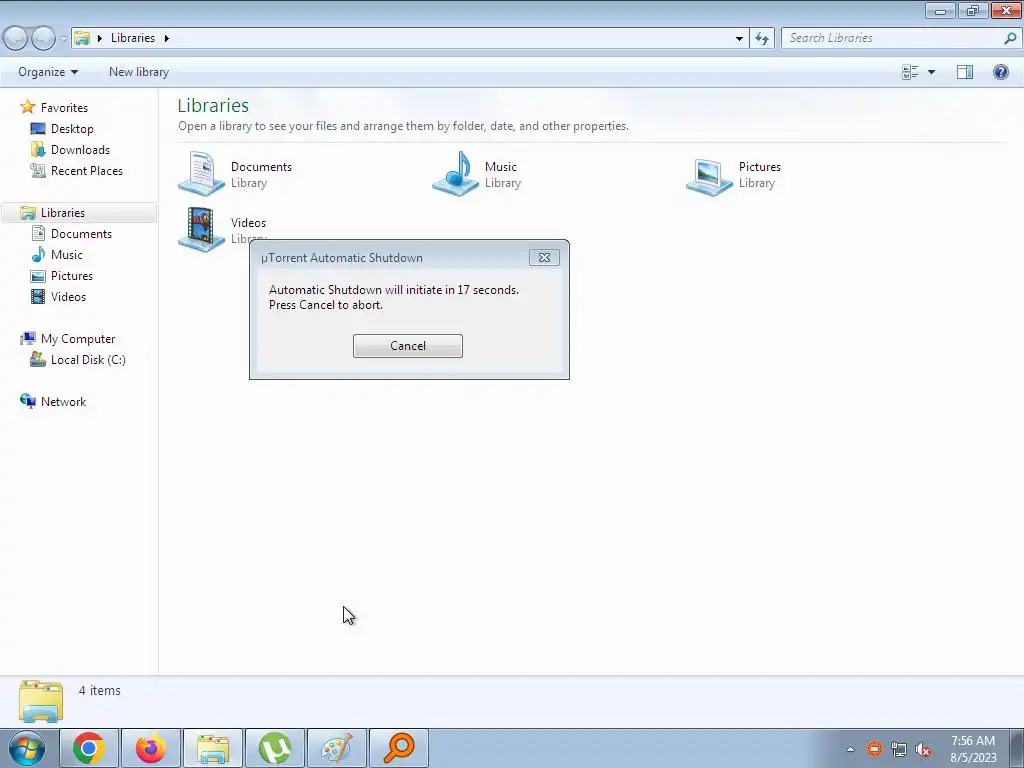Open the Pictures library icon

pyautogui.click(x=709, y=176)
